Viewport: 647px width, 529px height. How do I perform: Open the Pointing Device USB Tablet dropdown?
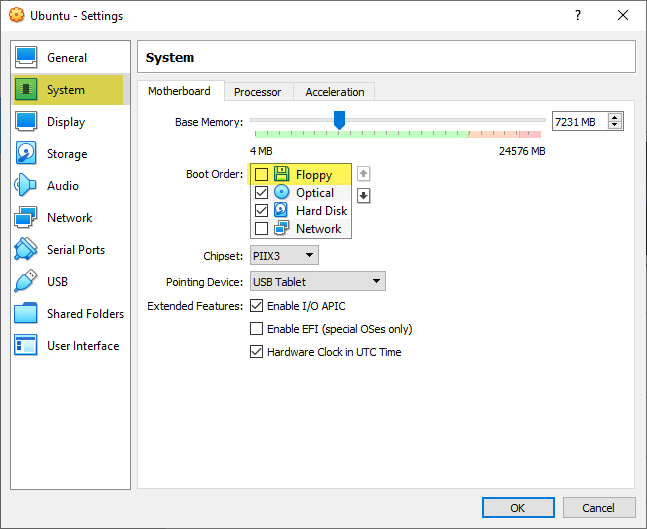318,281
